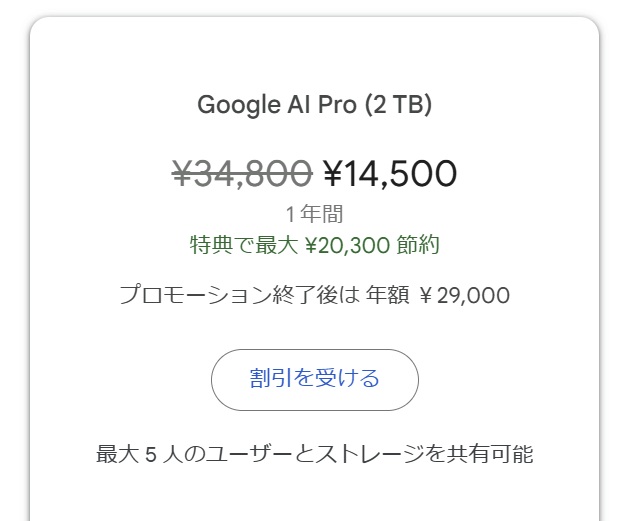Click the crossed-out ¥34,800 original price
Screen dimensions: 633x521
coord(242,174)
